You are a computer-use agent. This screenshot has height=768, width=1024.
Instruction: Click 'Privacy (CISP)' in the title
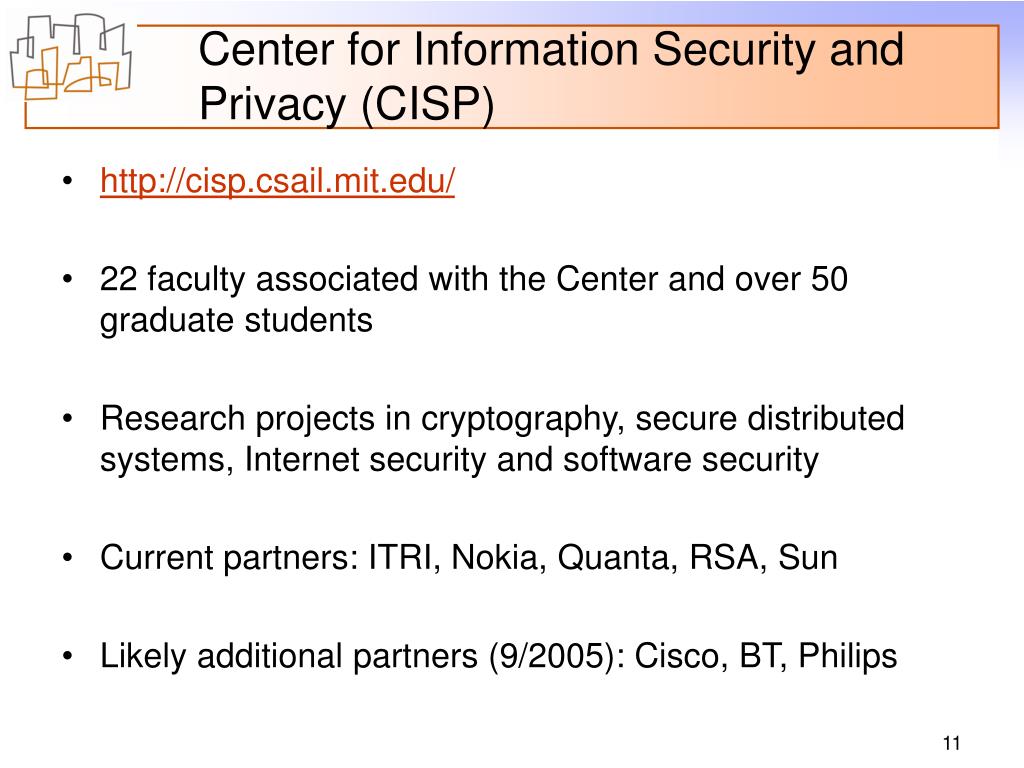(x=346, y=103)
